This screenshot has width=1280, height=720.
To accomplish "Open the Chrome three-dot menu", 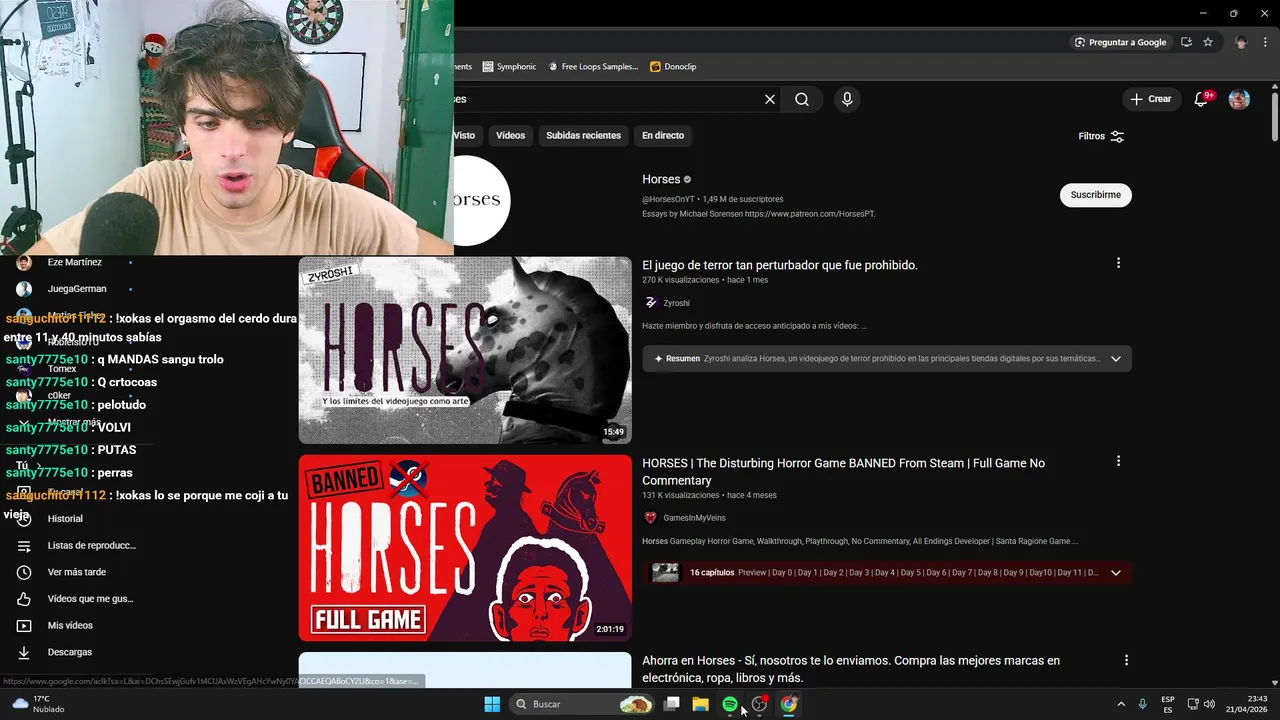I will 1265,42.
